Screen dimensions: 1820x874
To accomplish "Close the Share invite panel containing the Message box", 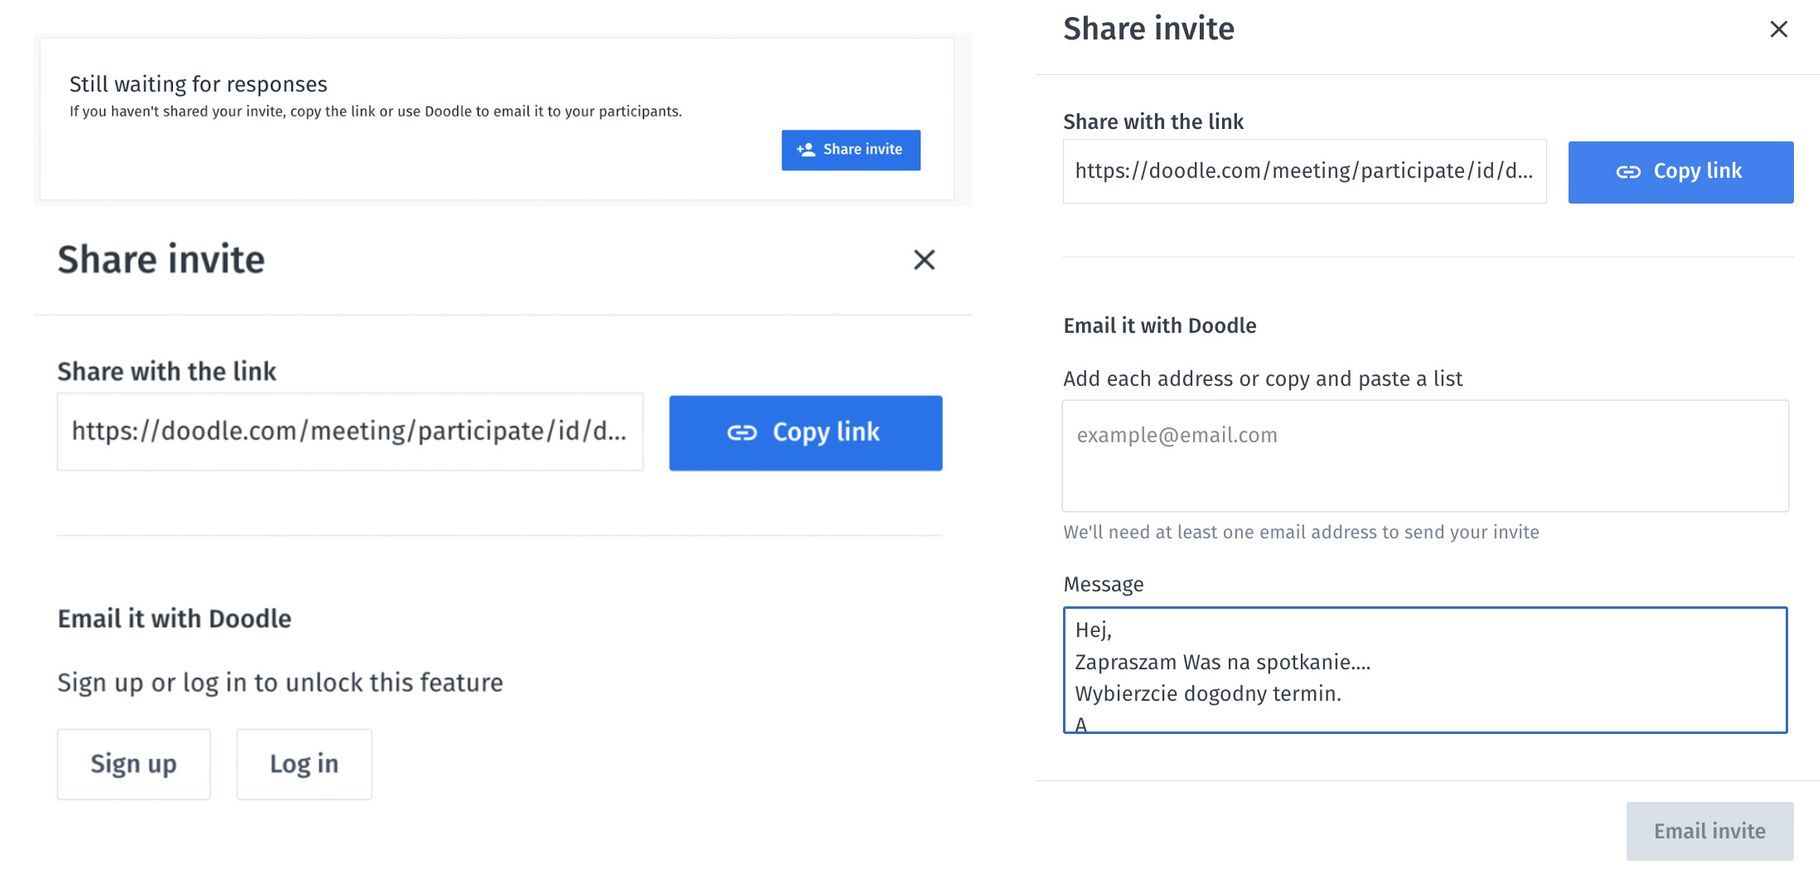I will pyautogui.click(x=1778, y=29).
